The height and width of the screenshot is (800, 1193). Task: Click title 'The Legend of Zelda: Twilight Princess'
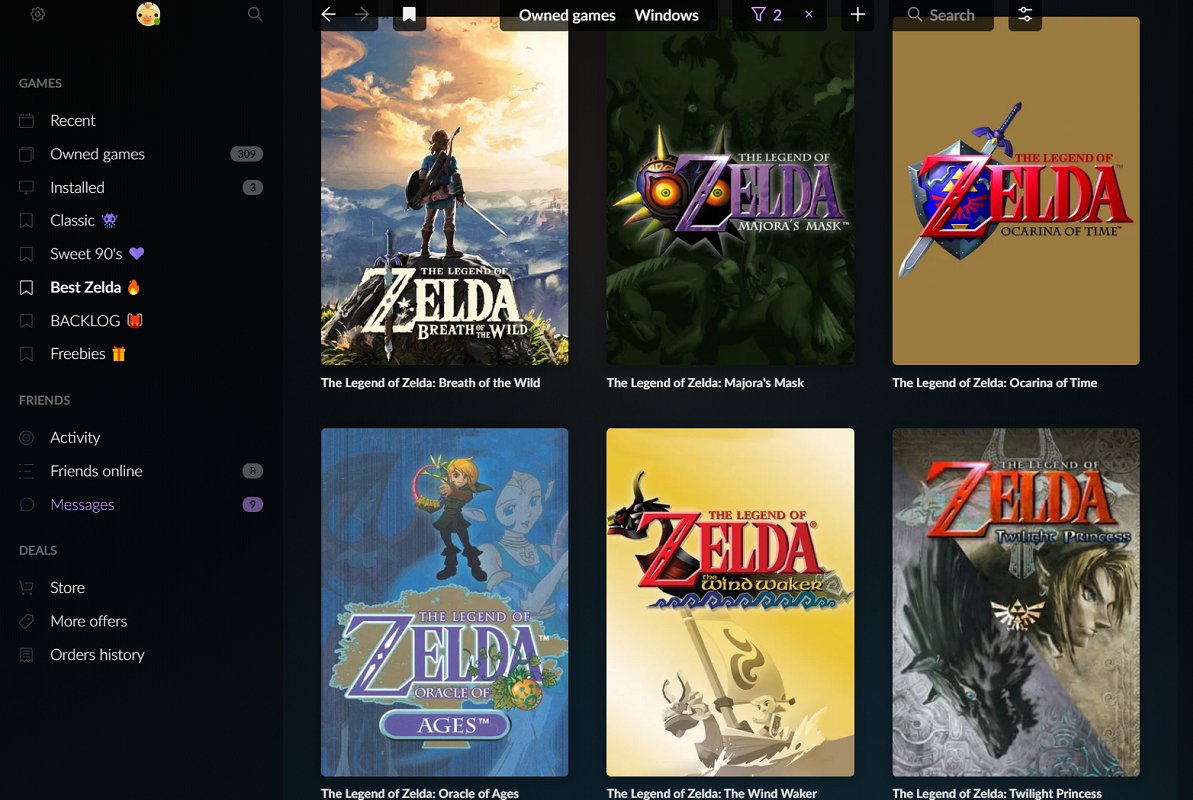click(x=997, y=793)
